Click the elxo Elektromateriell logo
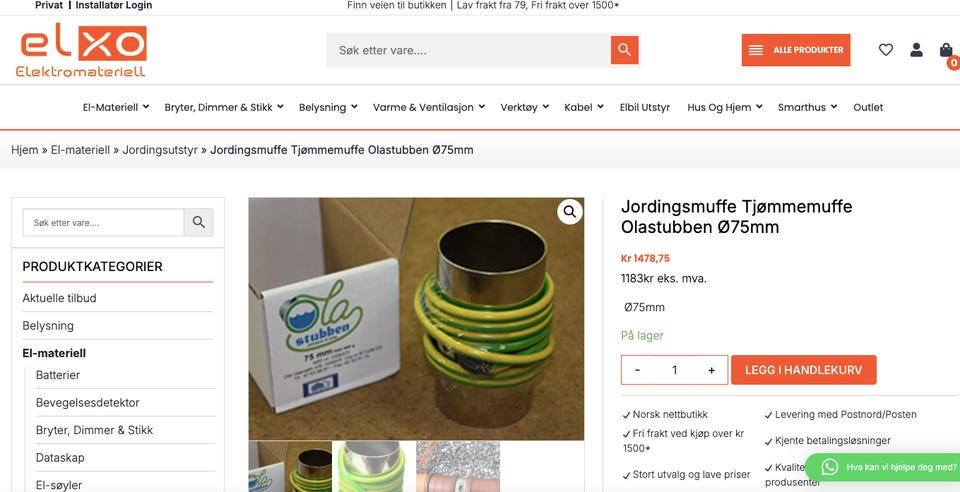Screen dimensions: 960x492 (x=83, y=50)
